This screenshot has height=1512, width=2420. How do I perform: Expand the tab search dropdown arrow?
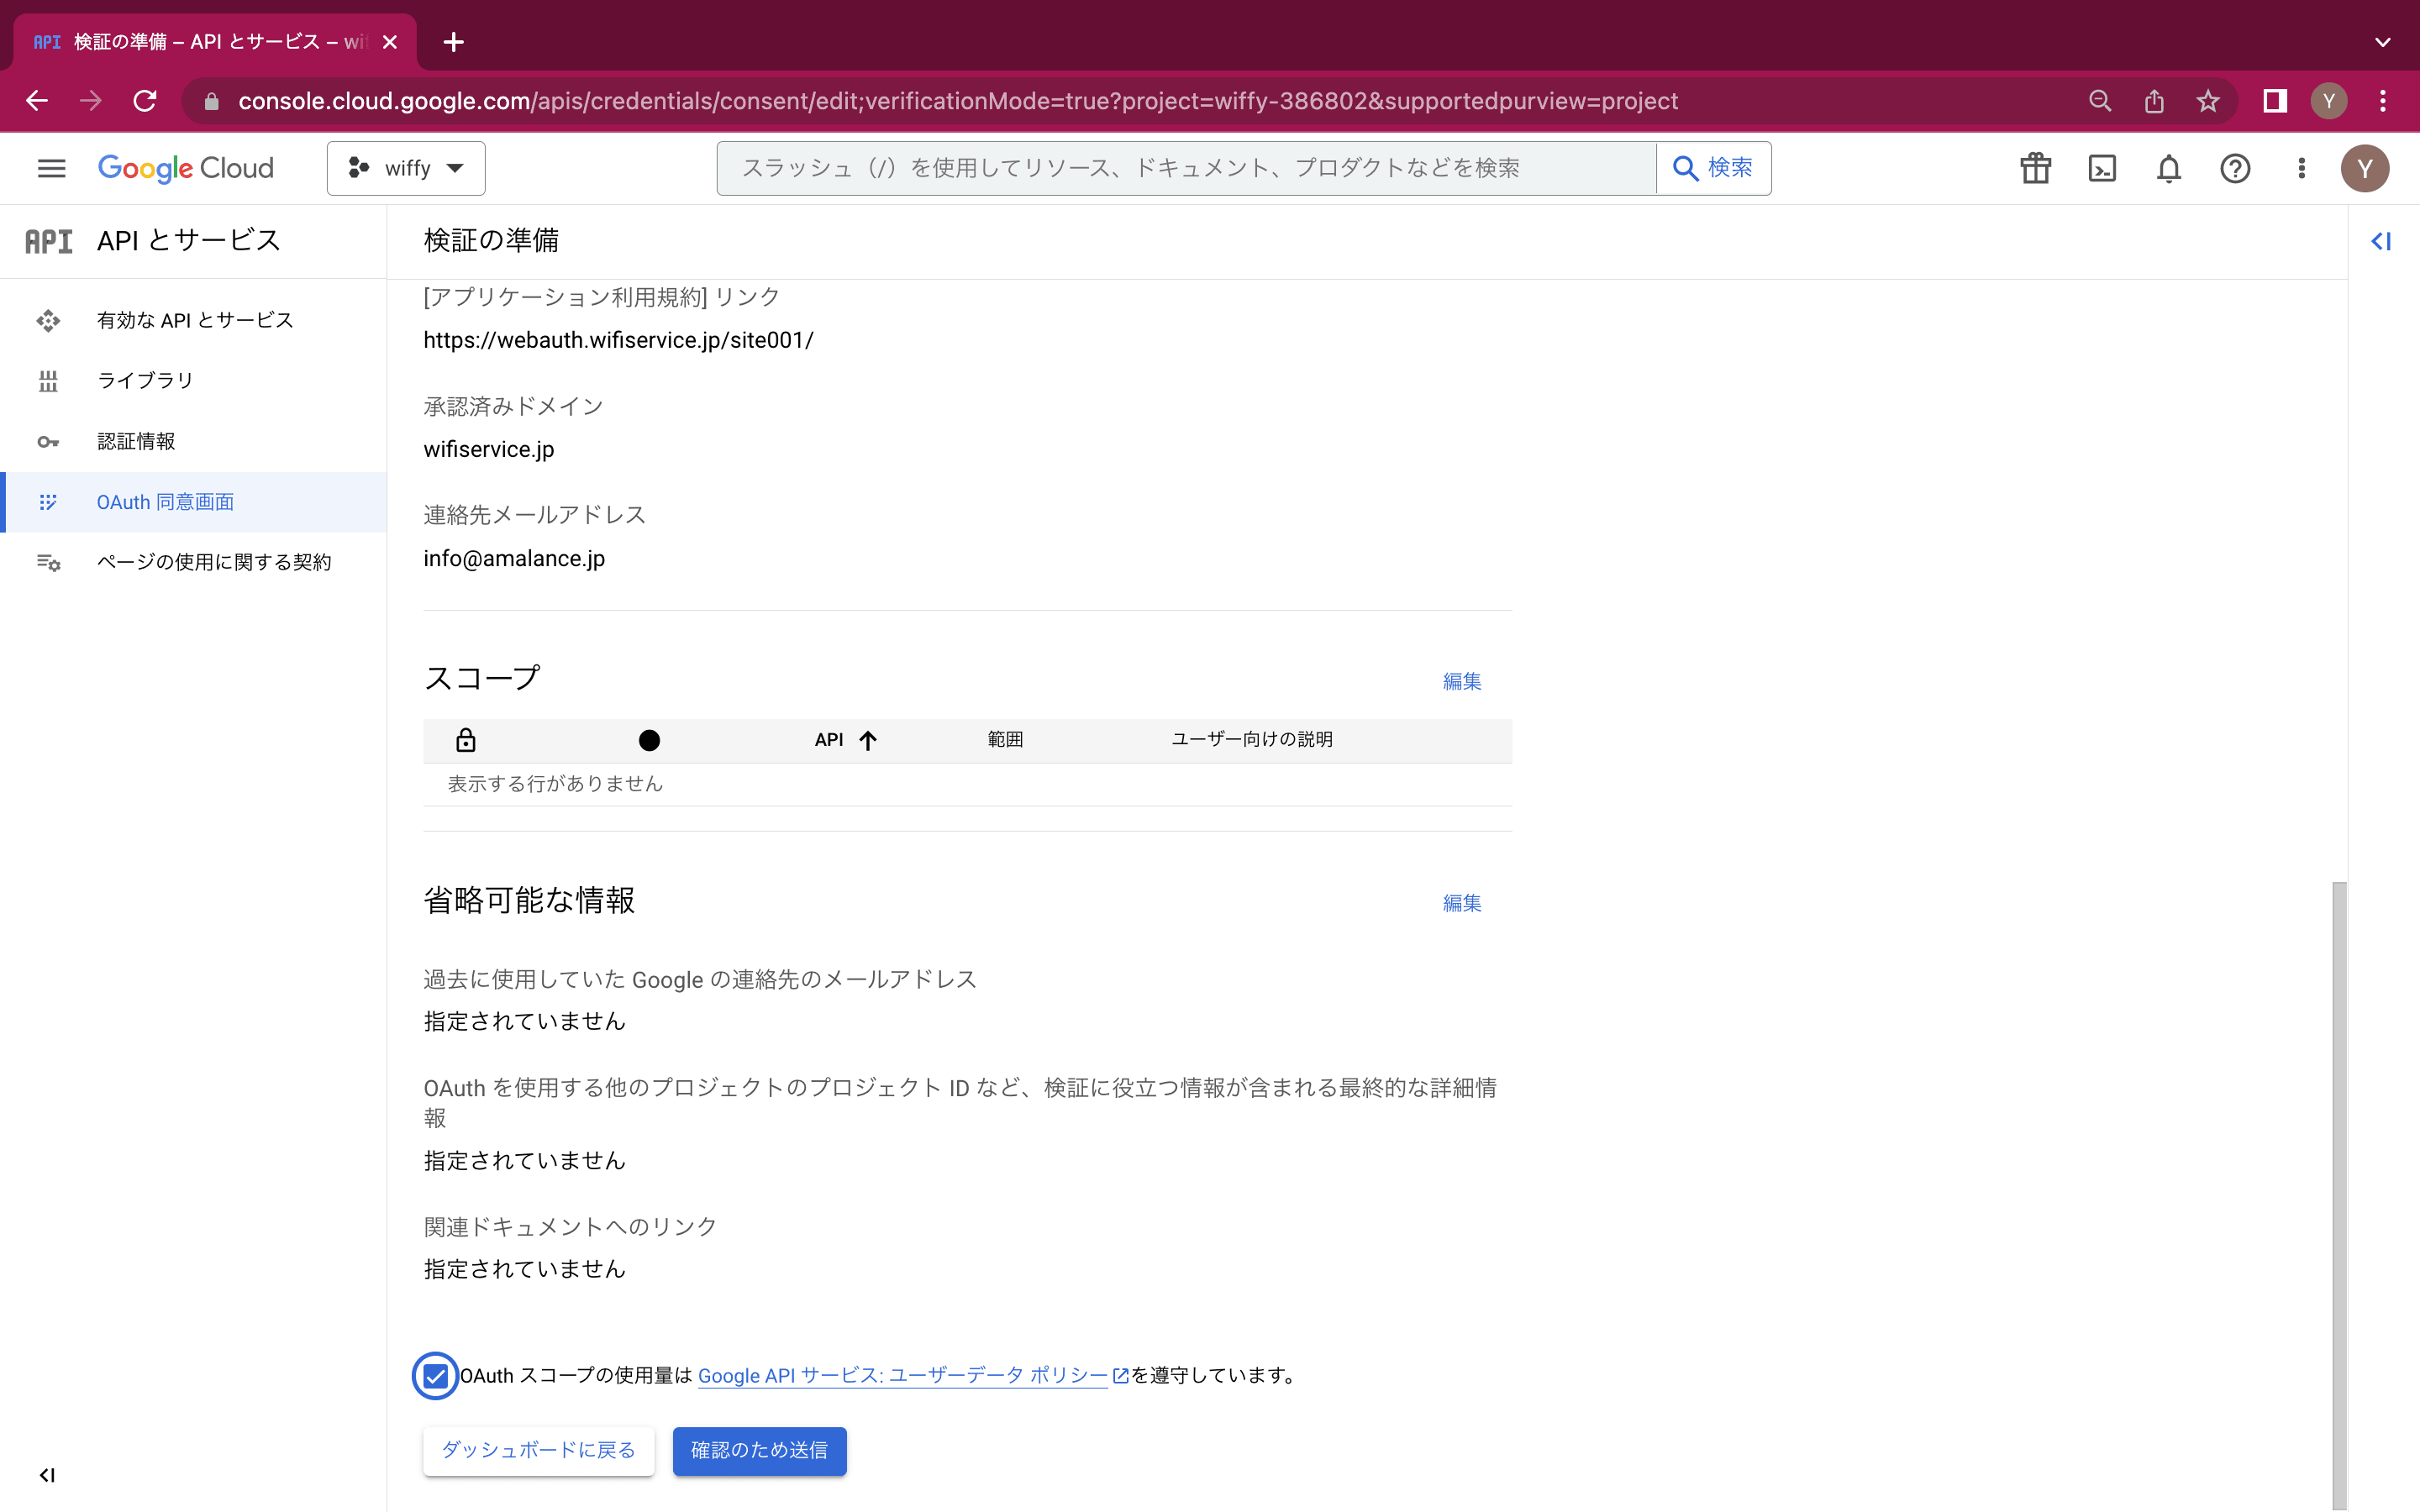coord(2383,42)
